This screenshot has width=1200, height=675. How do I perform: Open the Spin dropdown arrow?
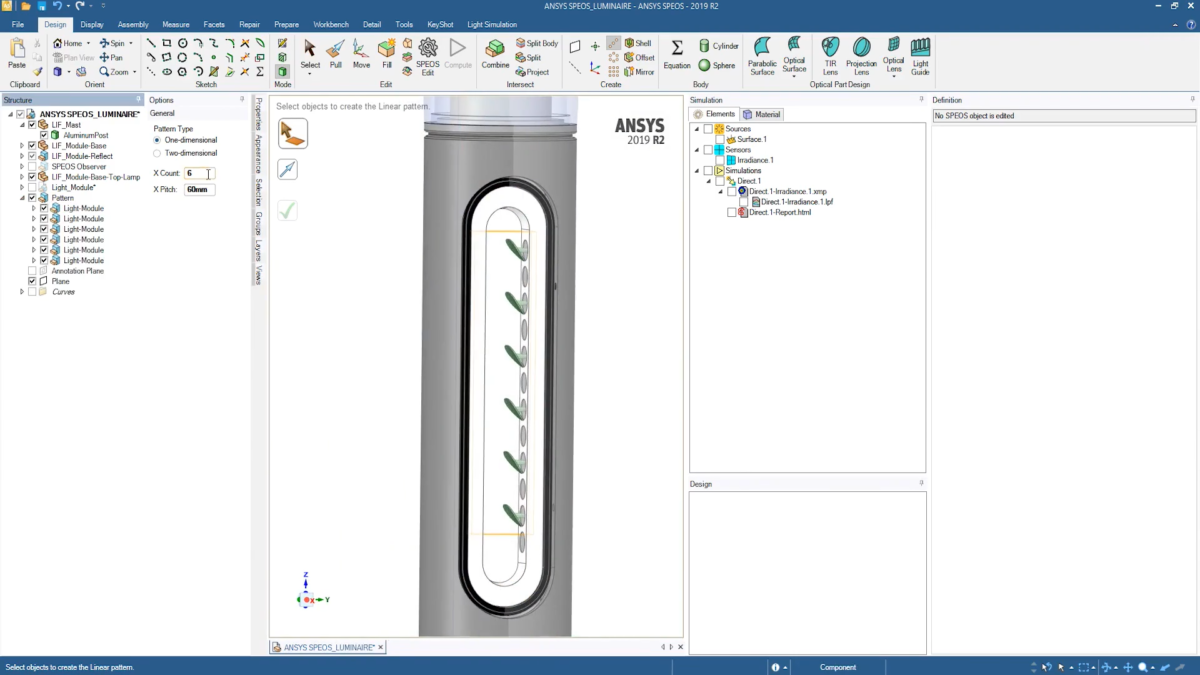[x=130, y=44]
